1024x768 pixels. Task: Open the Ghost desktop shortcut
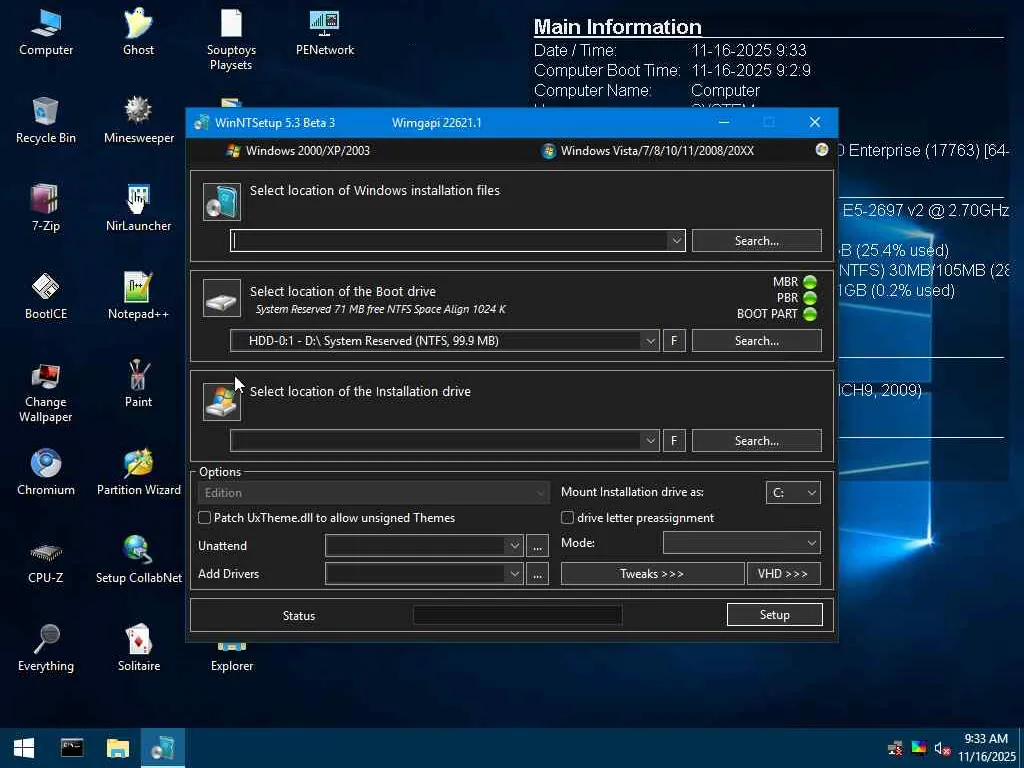138,32
